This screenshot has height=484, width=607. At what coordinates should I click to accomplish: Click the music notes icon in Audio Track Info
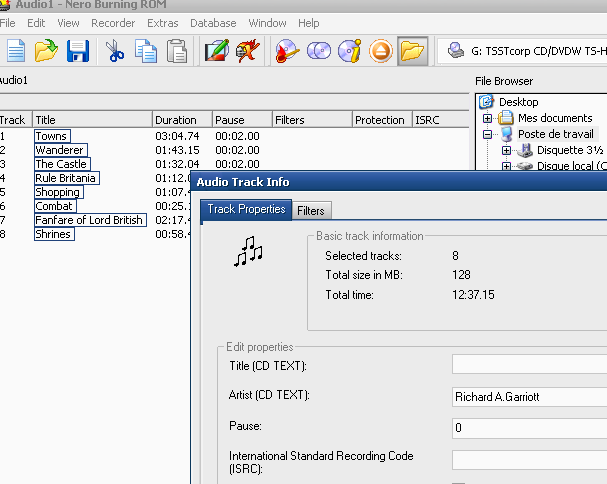click(x=248, y=252)
